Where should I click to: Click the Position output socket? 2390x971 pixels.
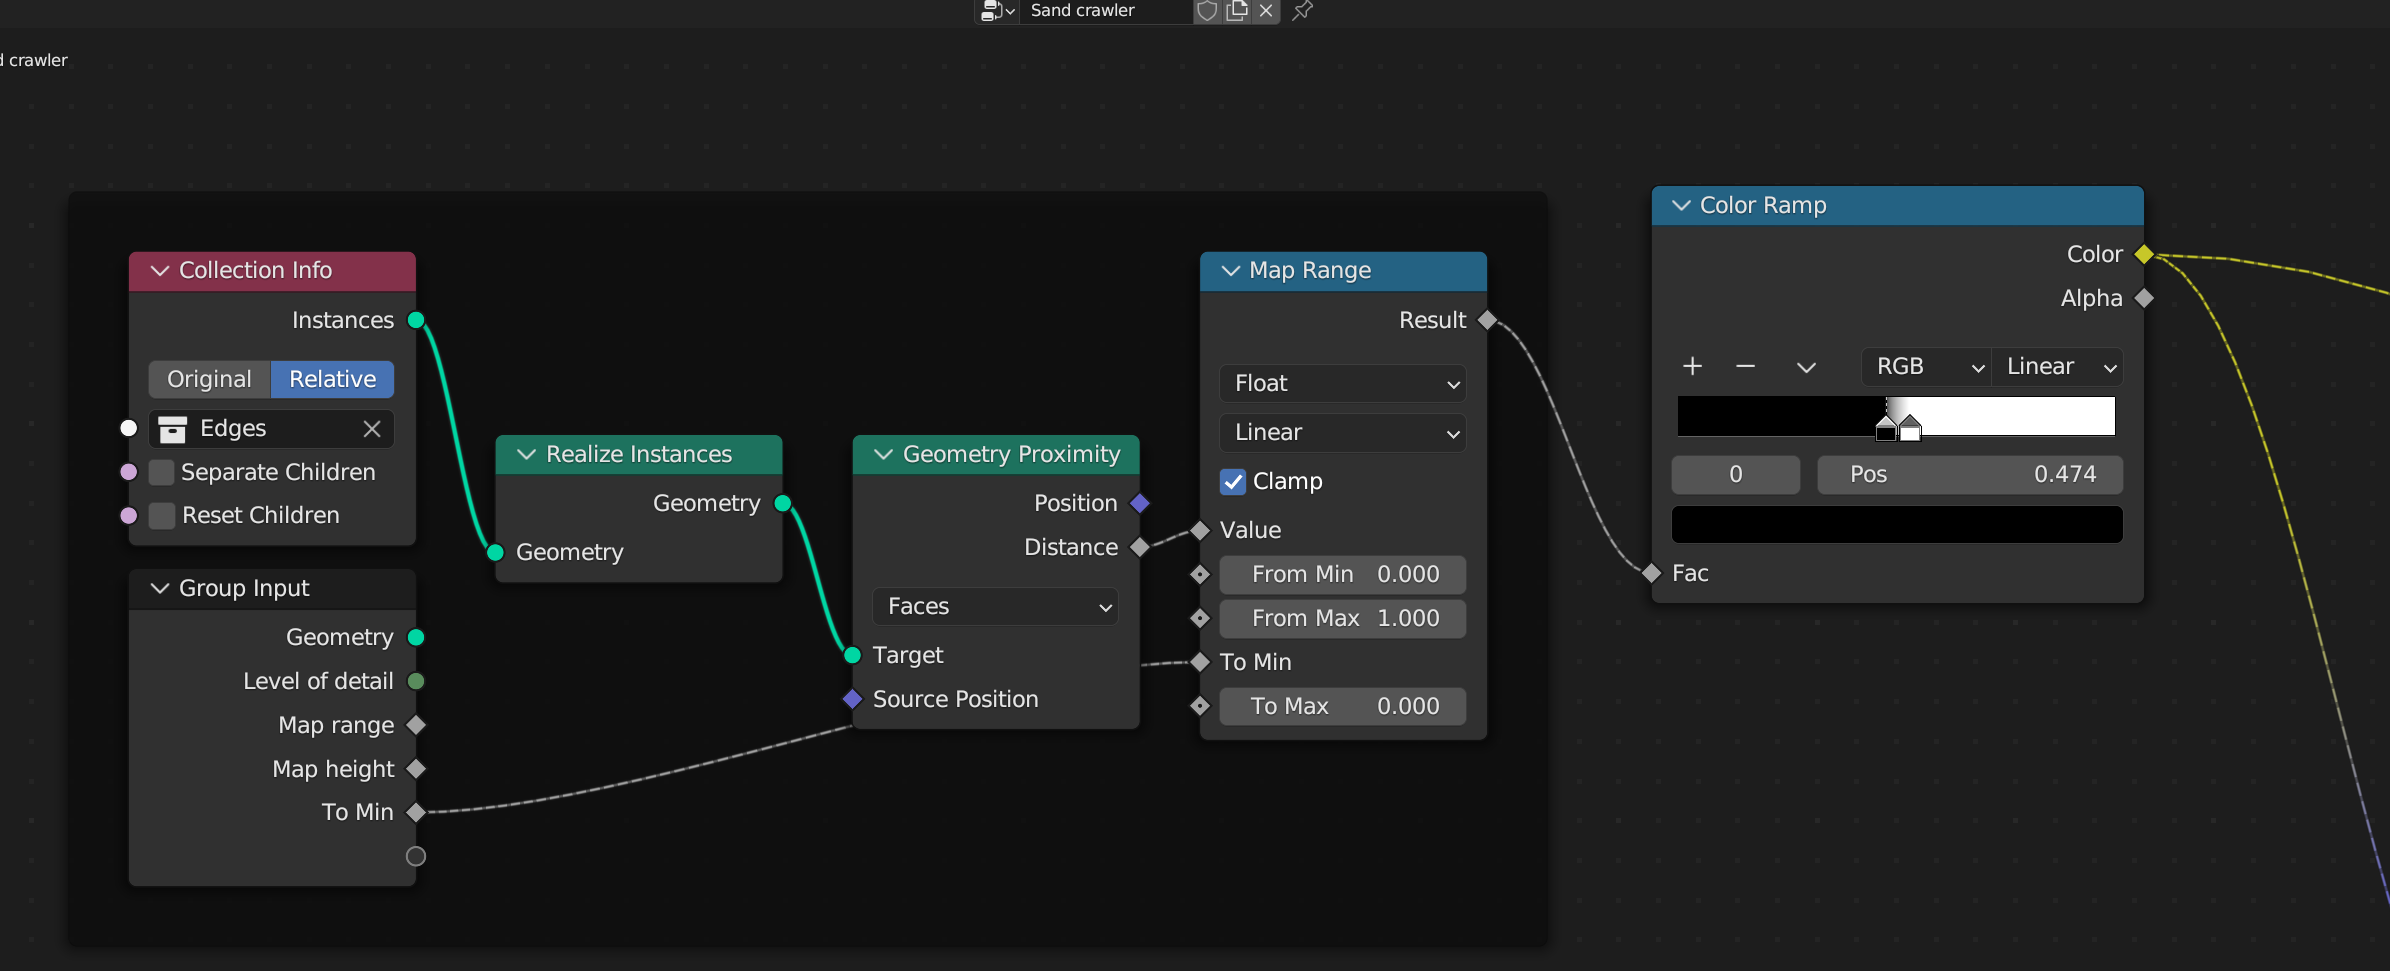pyautogui.click(x=1139, y=503)
